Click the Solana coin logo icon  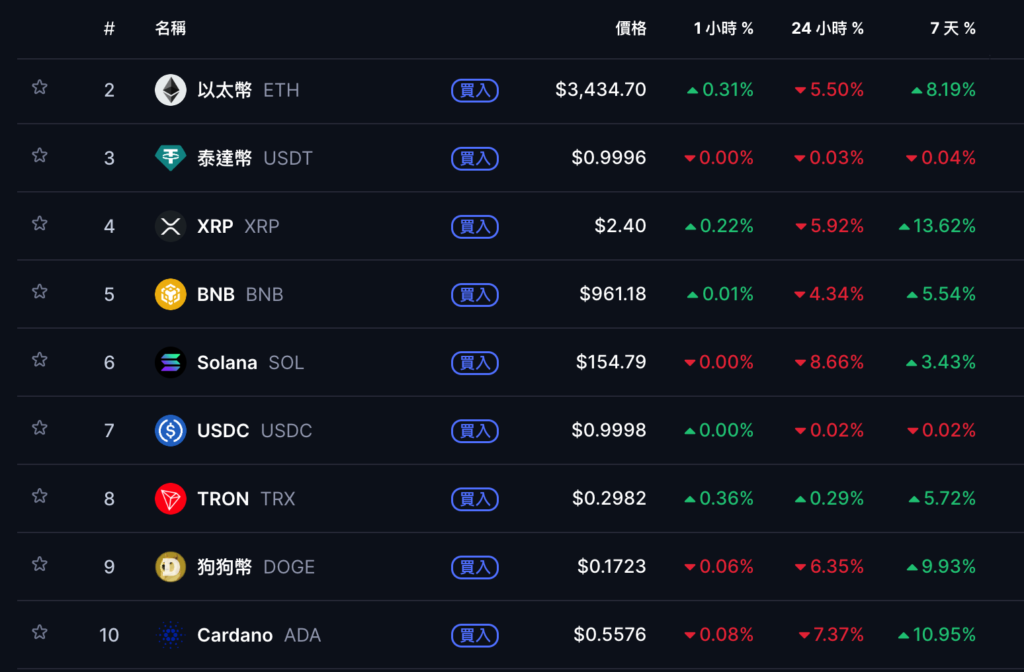(x=170, y=362)
